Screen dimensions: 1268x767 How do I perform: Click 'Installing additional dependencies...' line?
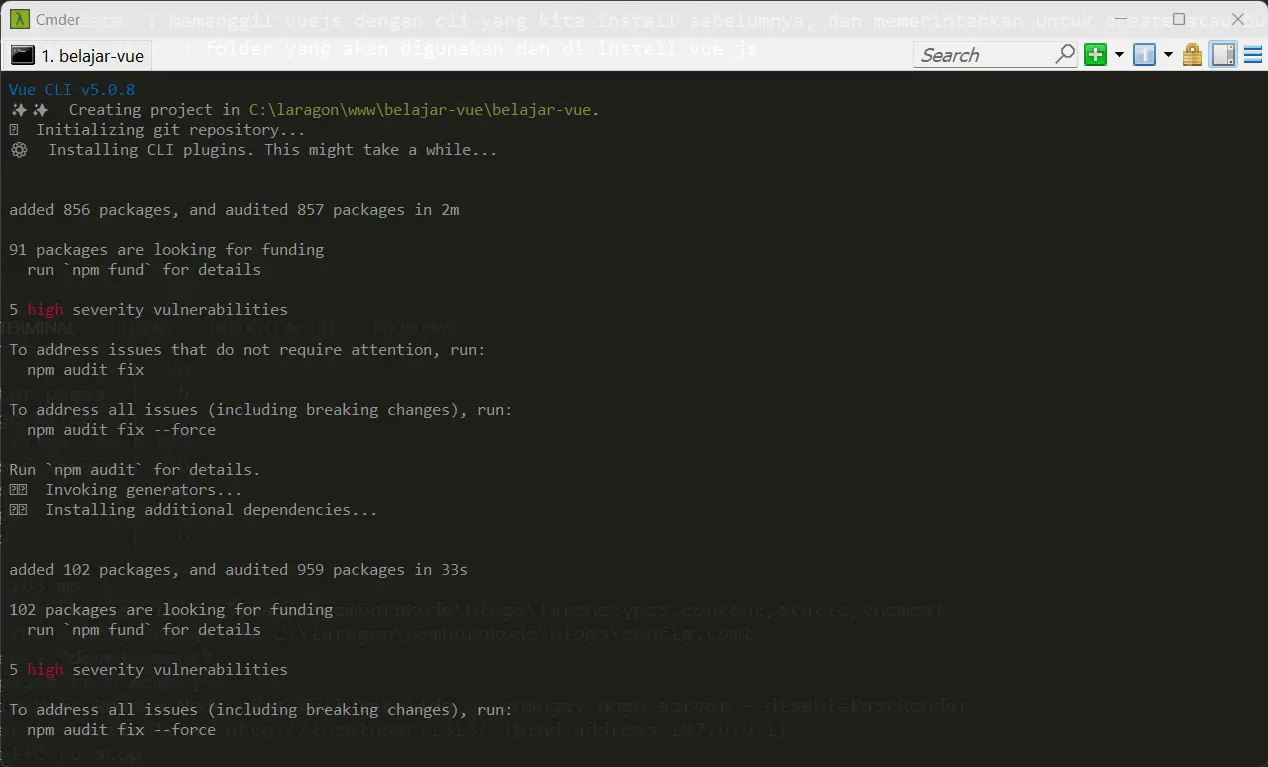(211, 510)
